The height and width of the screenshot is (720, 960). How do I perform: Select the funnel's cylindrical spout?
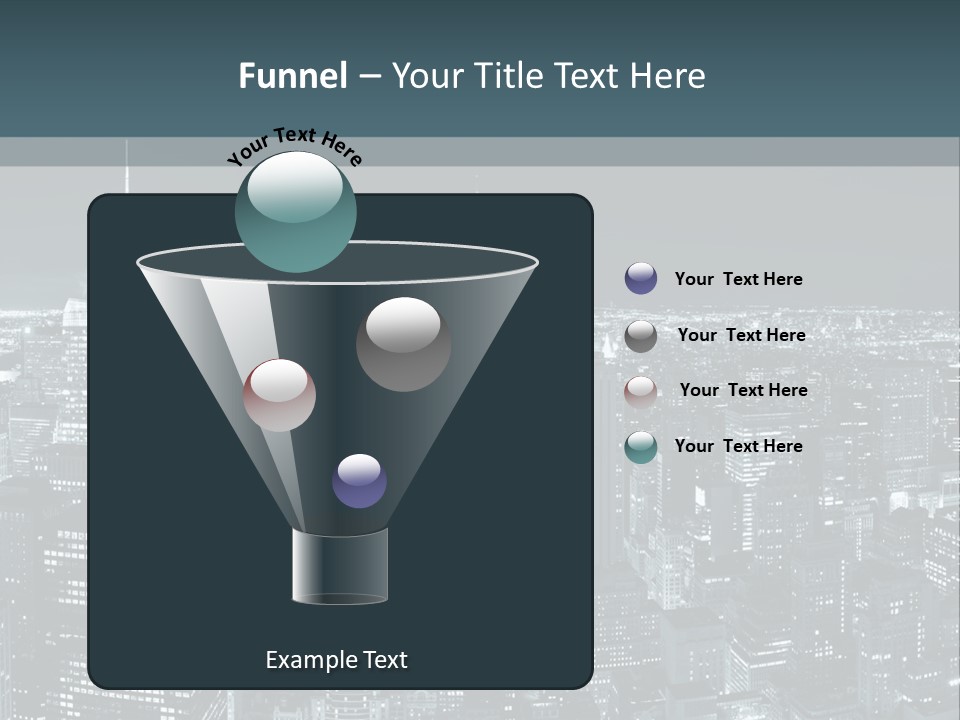click(x=340, y=566)
